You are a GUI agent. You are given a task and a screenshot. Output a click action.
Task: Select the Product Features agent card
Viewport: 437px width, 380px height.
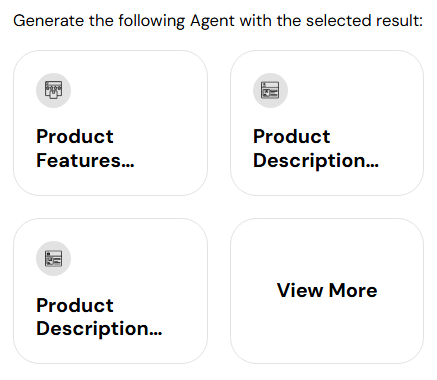[x=110, y=123]
